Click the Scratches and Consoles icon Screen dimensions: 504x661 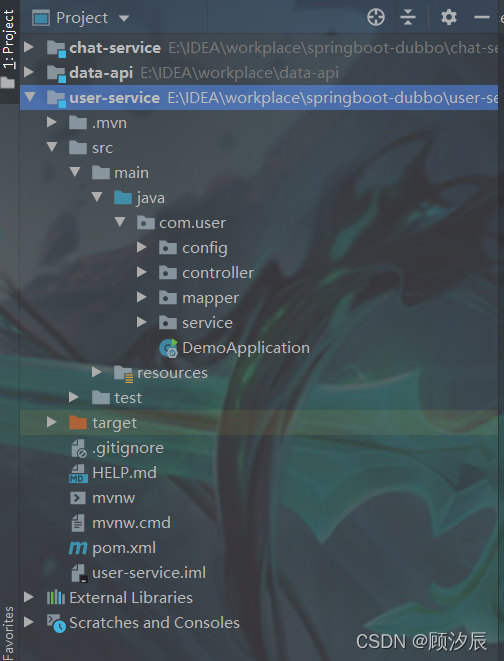point(56,623)
